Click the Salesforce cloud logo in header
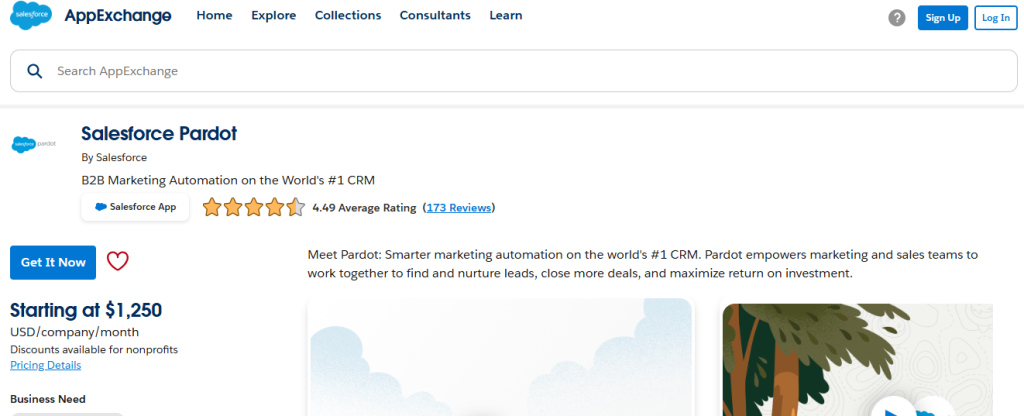 point(31,16)
